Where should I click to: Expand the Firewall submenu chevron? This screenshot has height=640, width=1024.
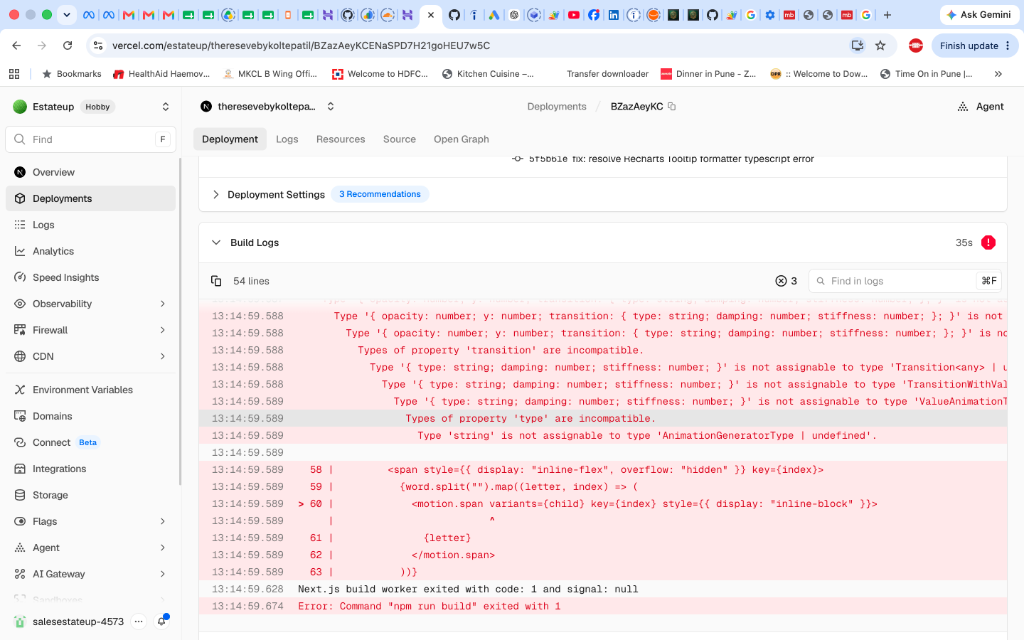point(163,330)
